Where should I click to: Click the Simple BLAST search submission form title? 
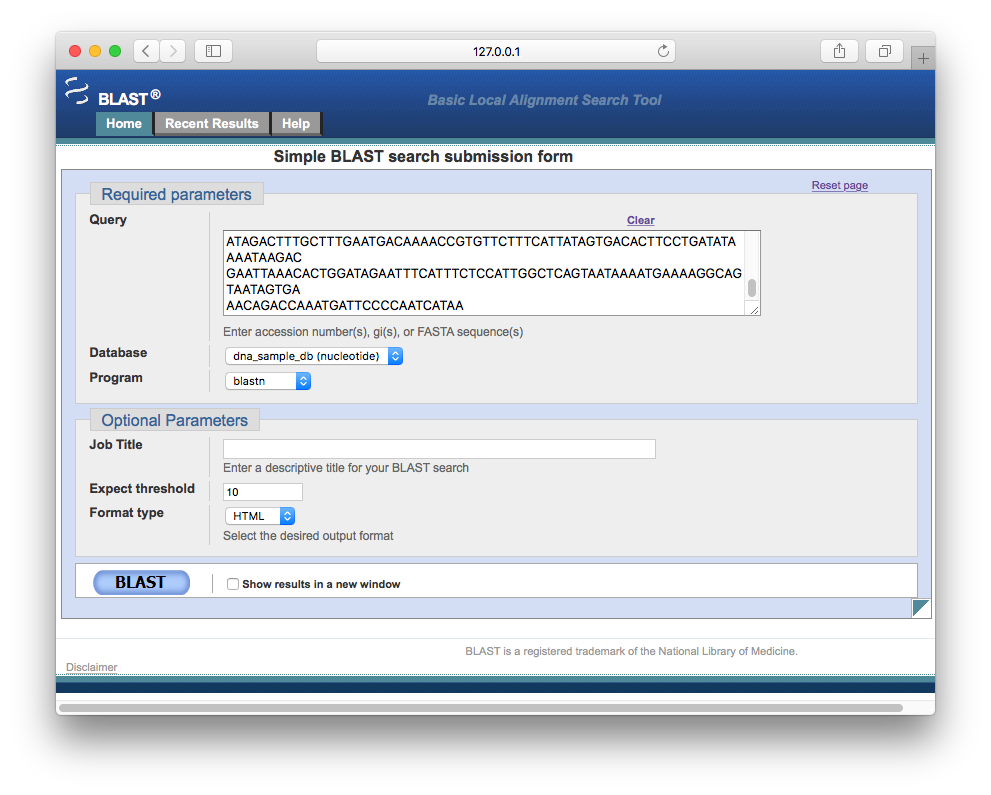tap(423, 156)
